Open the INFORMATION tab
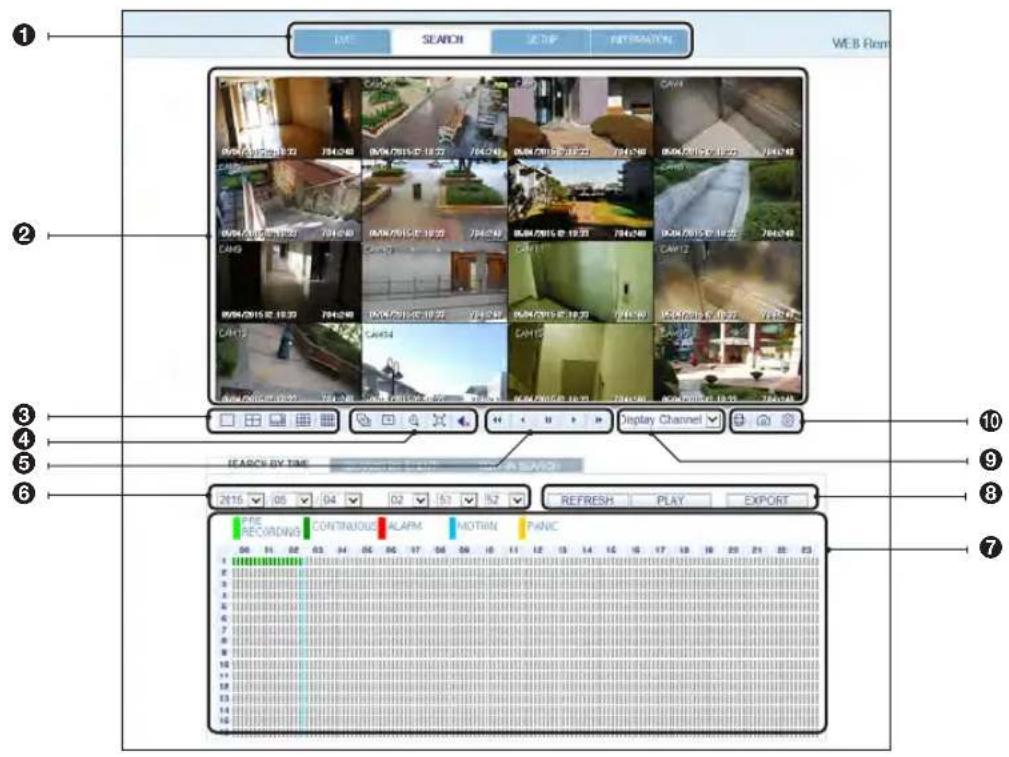 pyautogui.click(x=640, y=41)
